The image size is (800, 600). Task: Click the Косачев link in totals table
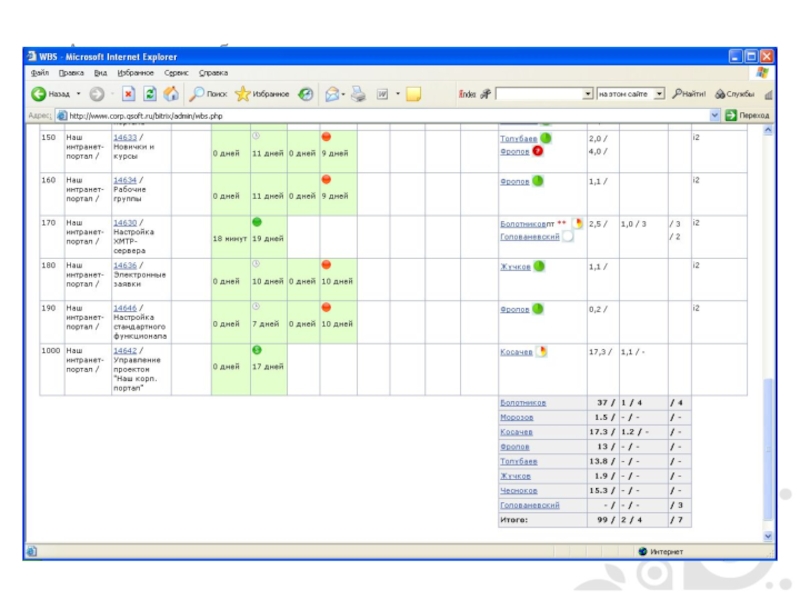pyautogui.click(x=516, y=432)
